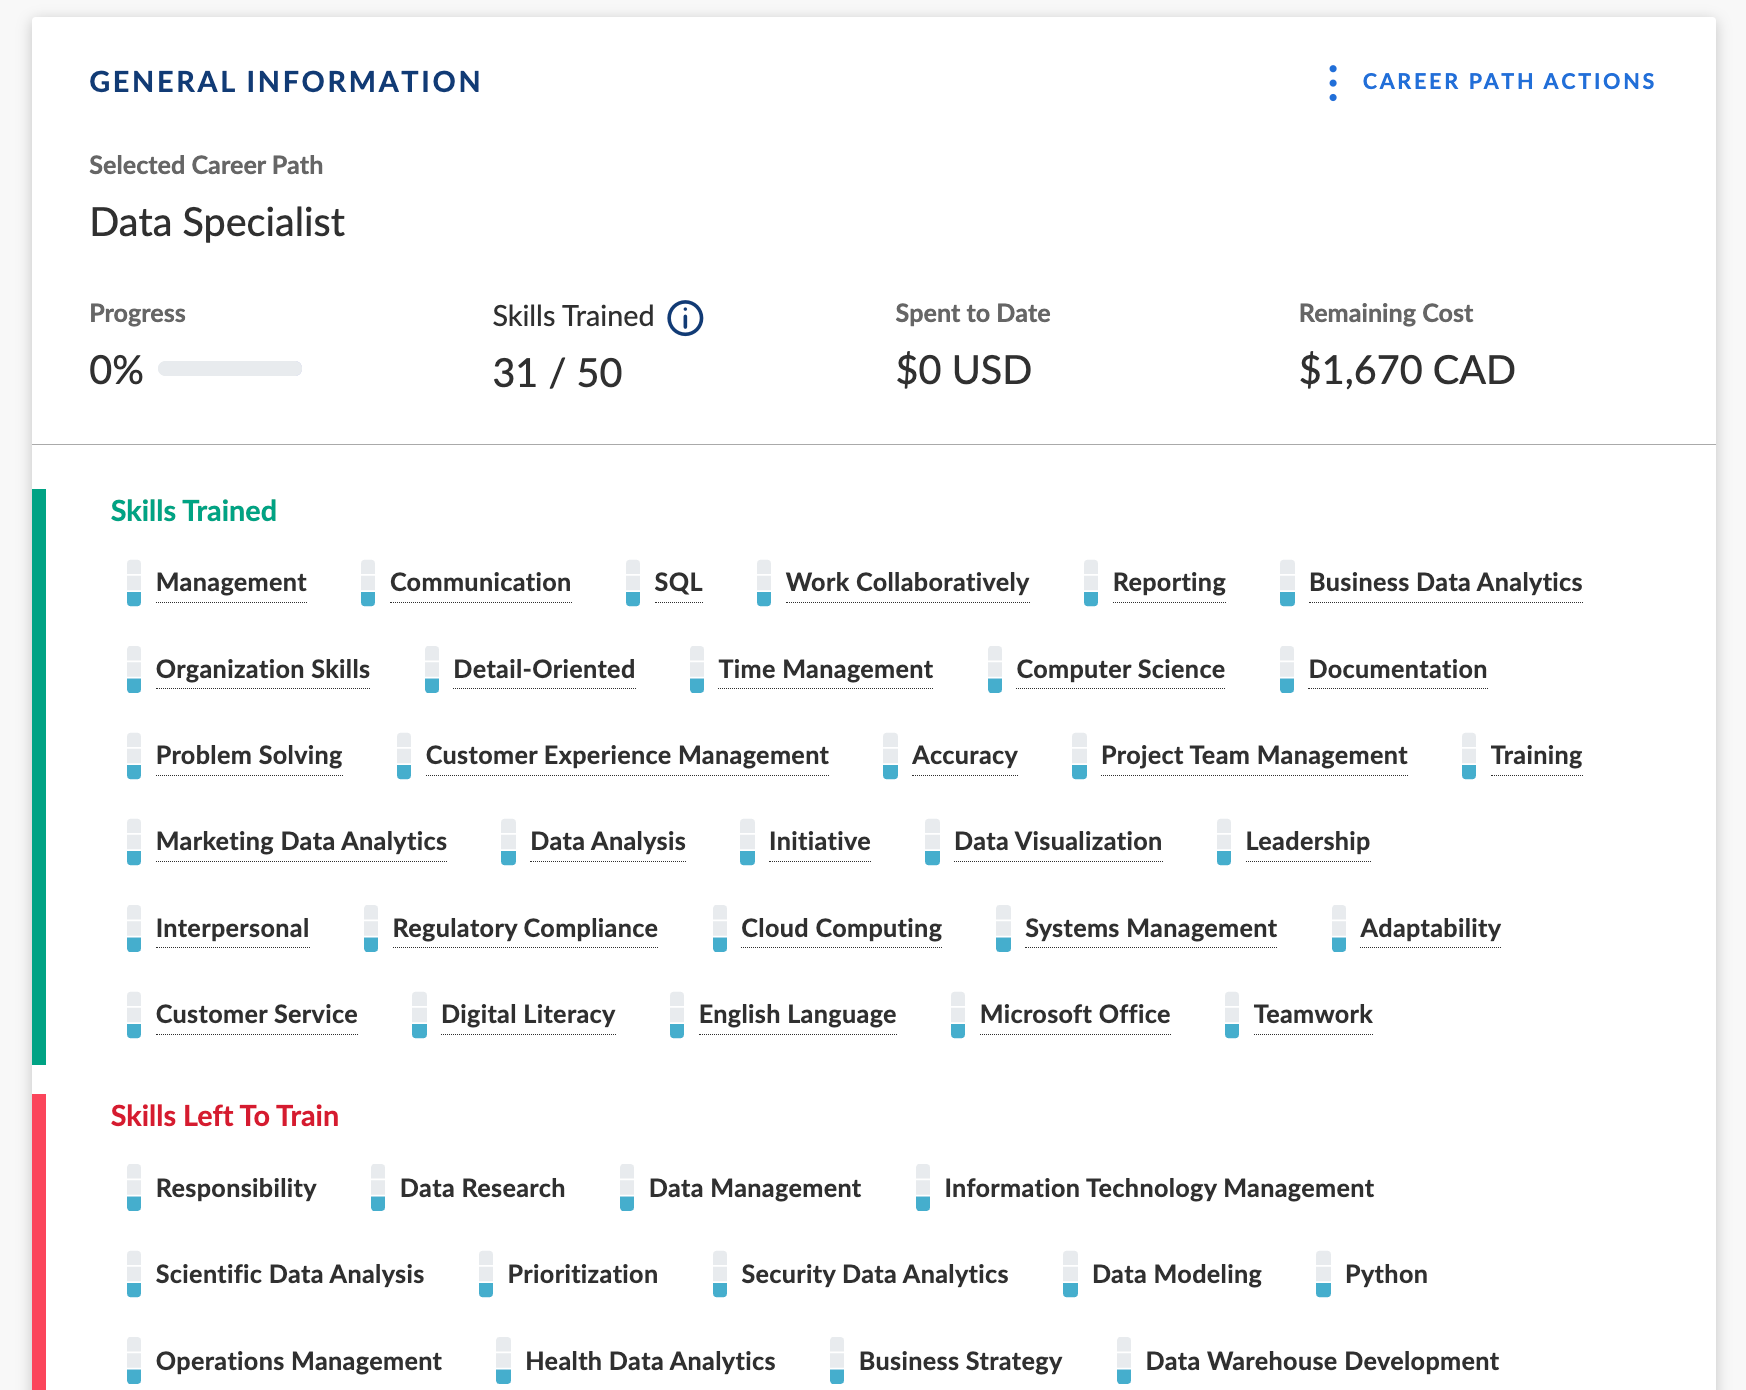Open the Career Path Actions dropdown
1746x1390 pixels.
pos(1508,82)
